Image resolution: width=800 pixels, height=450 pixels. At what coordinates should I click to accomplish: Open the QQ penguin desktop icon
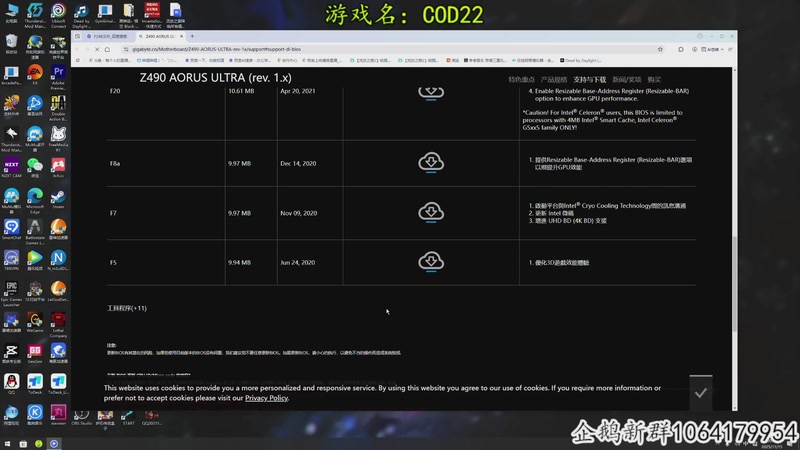[11, 384]
